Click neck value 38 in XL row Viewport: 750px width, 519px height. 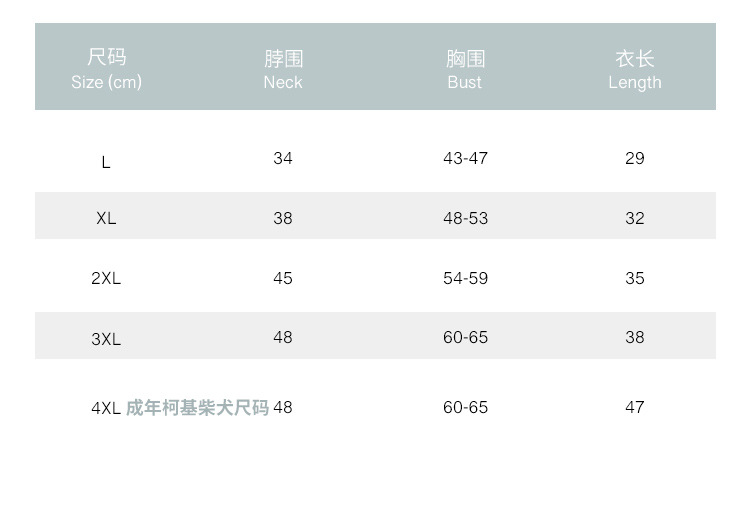[283, 218]
